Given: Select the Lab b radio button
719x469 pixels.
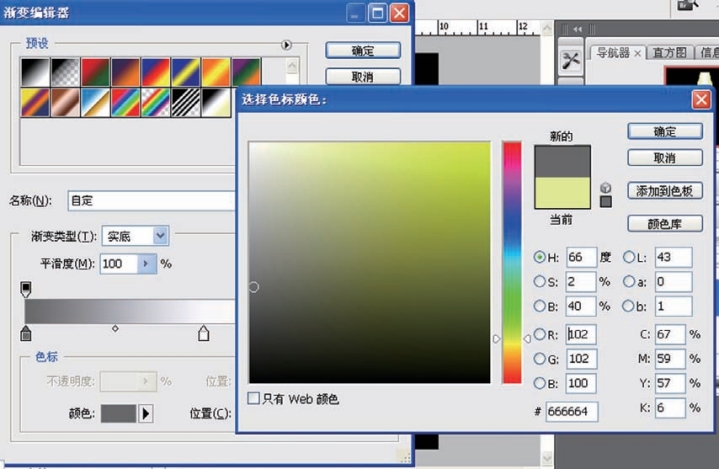Looking at the screenshot, I should (629, 305).
